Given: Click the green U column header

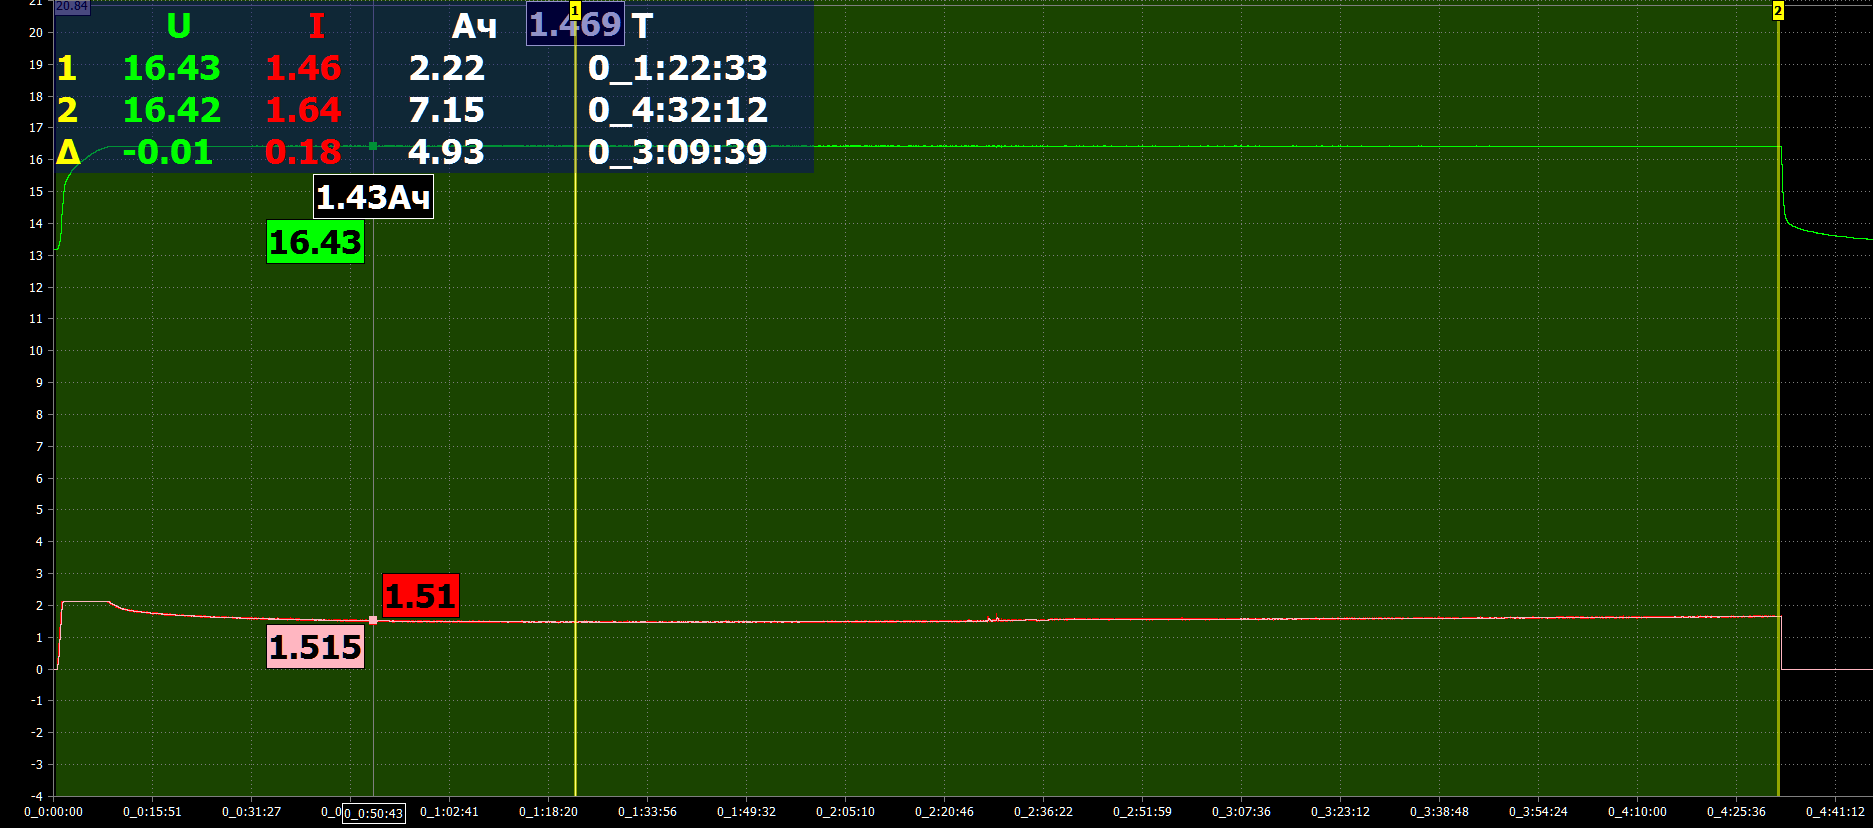Looking at the screenshot, I should pyautogui.click(x=179, y=26).
